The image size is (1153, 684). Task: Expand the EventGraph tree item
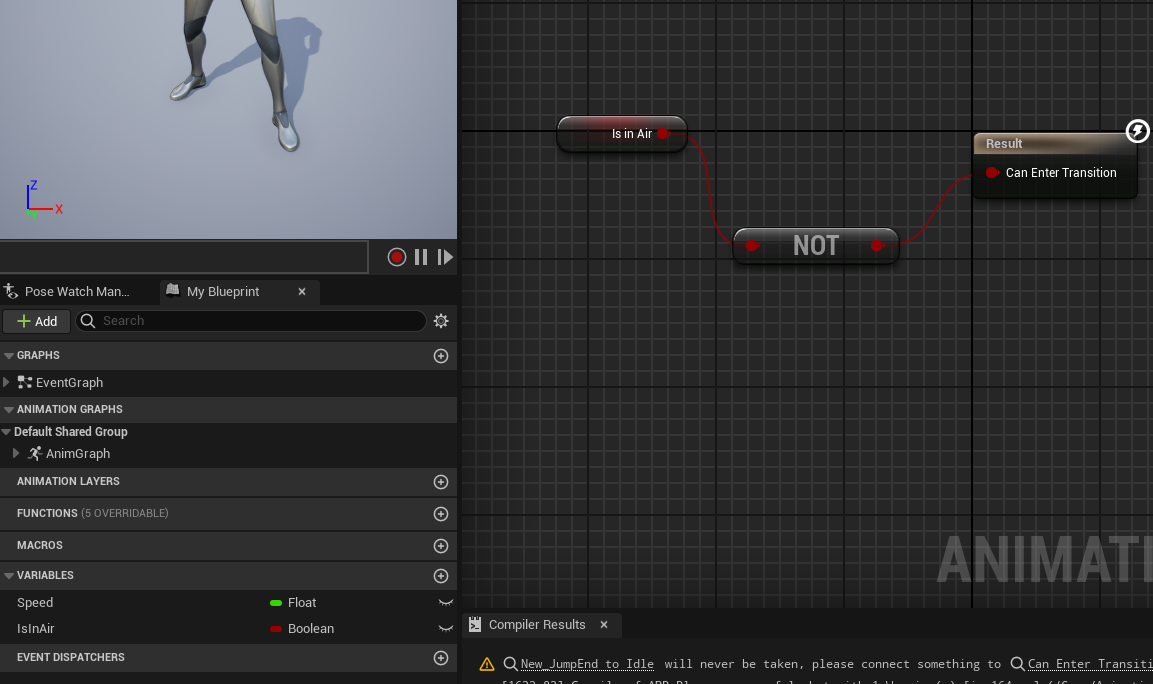pos(7,382)
